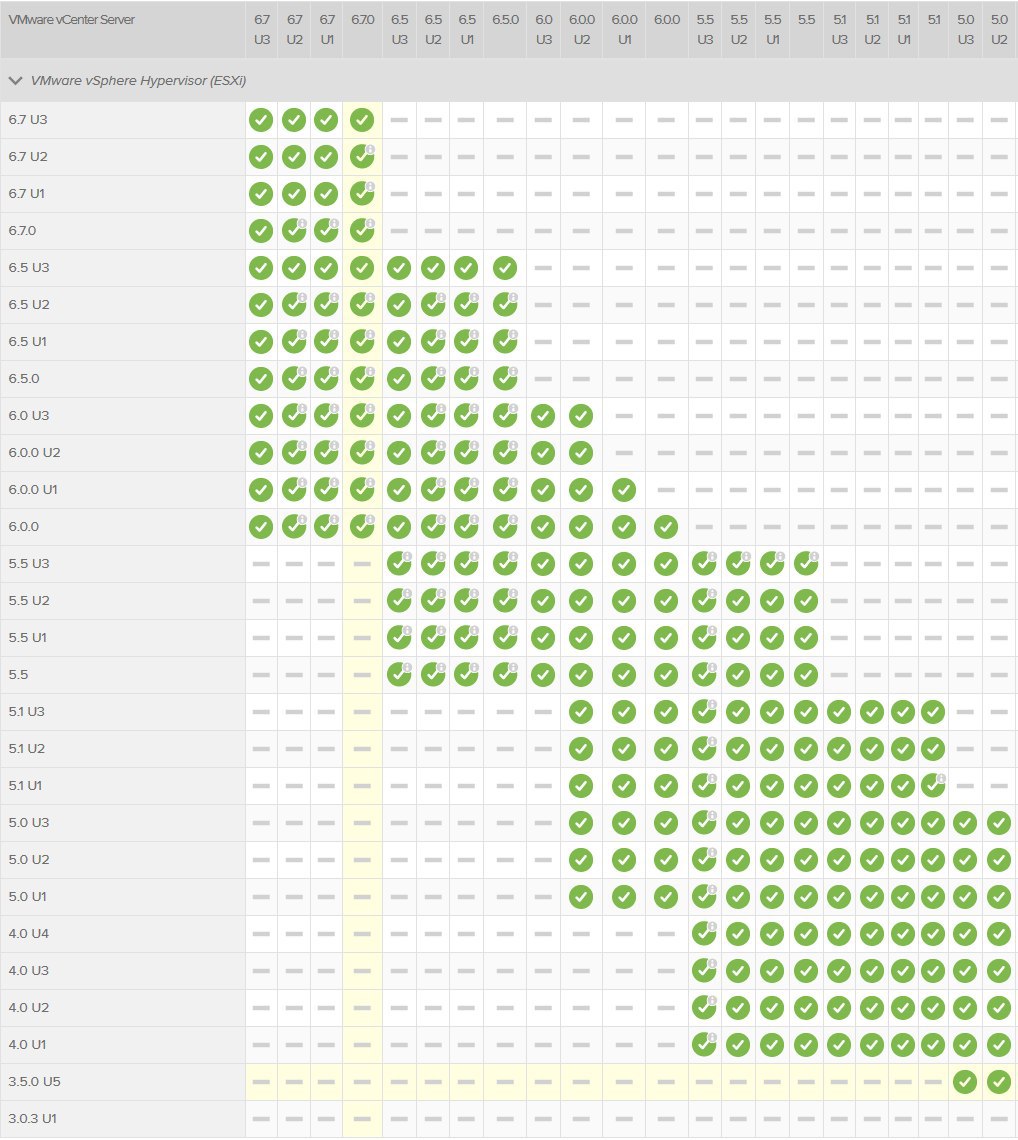Click checkmark for ESXi 6.0.0 under vCenter 6.0.0
The image size is (1018, 1140).
[665, 527]
